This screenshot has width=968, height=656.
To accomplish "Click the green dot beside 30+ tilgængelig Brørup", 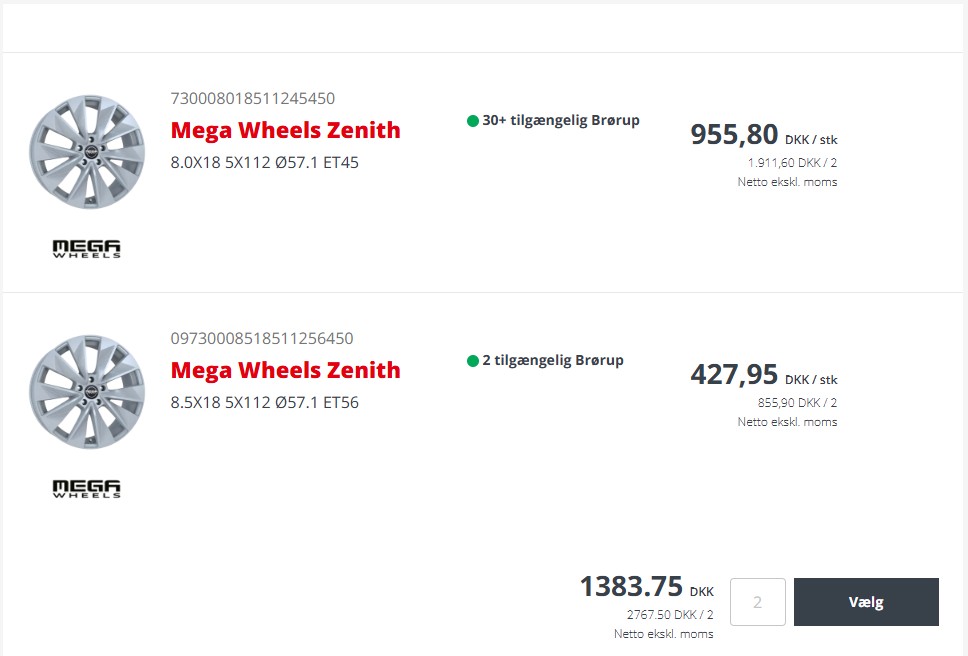I will (473, 121).
